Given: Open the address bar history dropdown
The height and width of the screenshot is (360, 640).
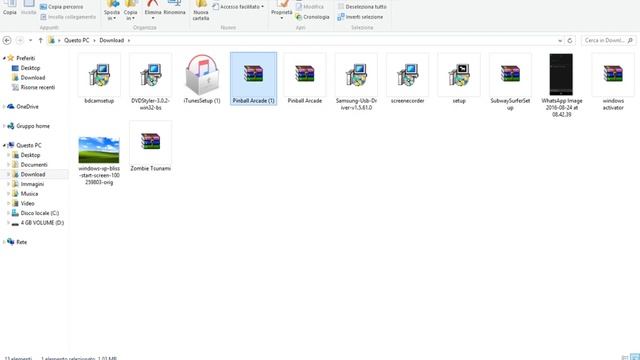Looking at the screenshot, I should [560, 40].
